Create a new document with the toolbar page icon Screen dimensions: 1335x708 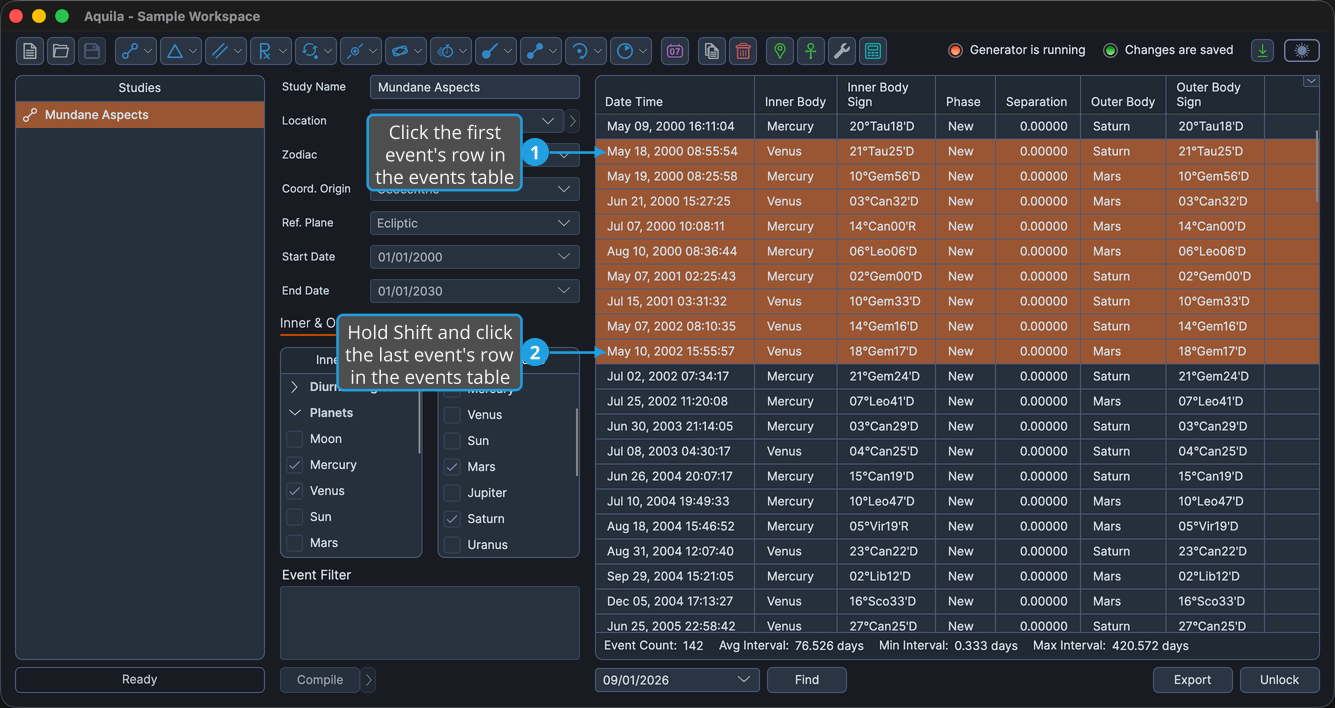(x=30, y=51)
